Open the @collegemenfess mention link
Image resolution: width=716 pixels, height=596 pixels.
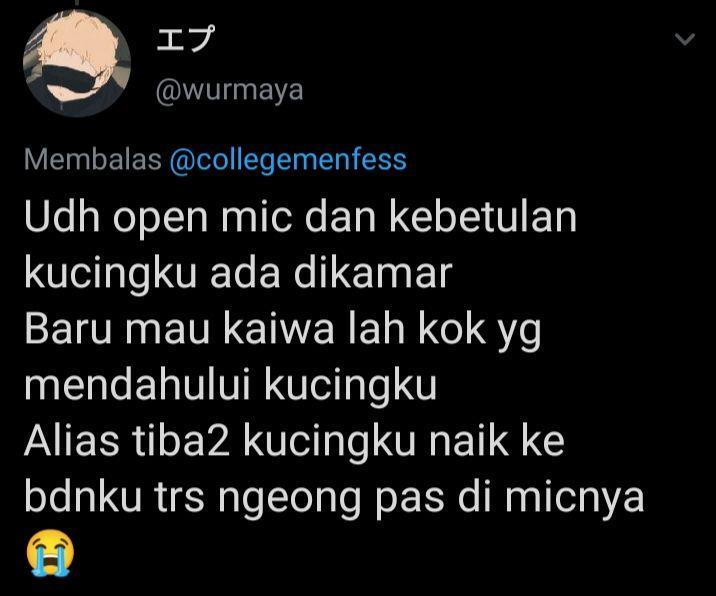288,160
